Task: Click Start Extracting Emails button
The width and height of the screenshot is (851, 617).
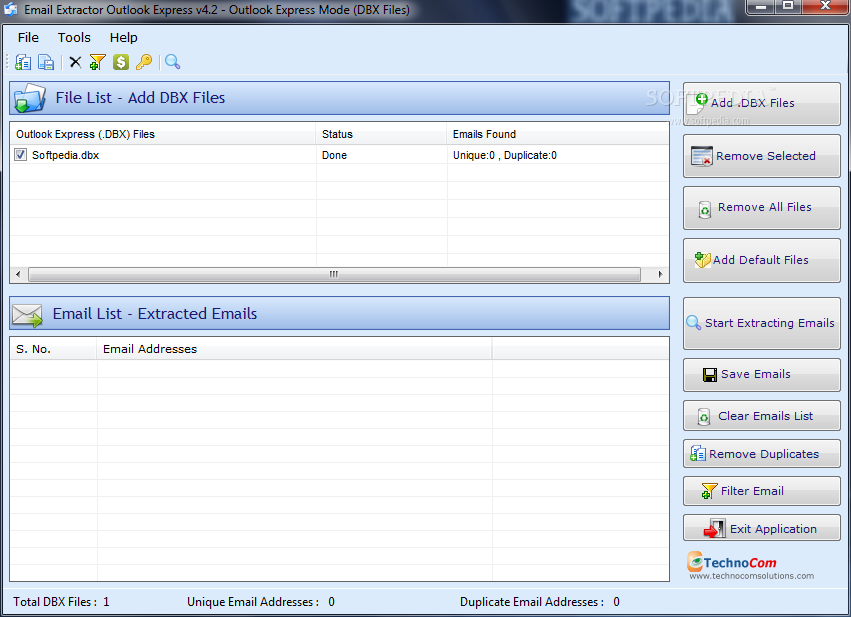Action: coord(761,323)
